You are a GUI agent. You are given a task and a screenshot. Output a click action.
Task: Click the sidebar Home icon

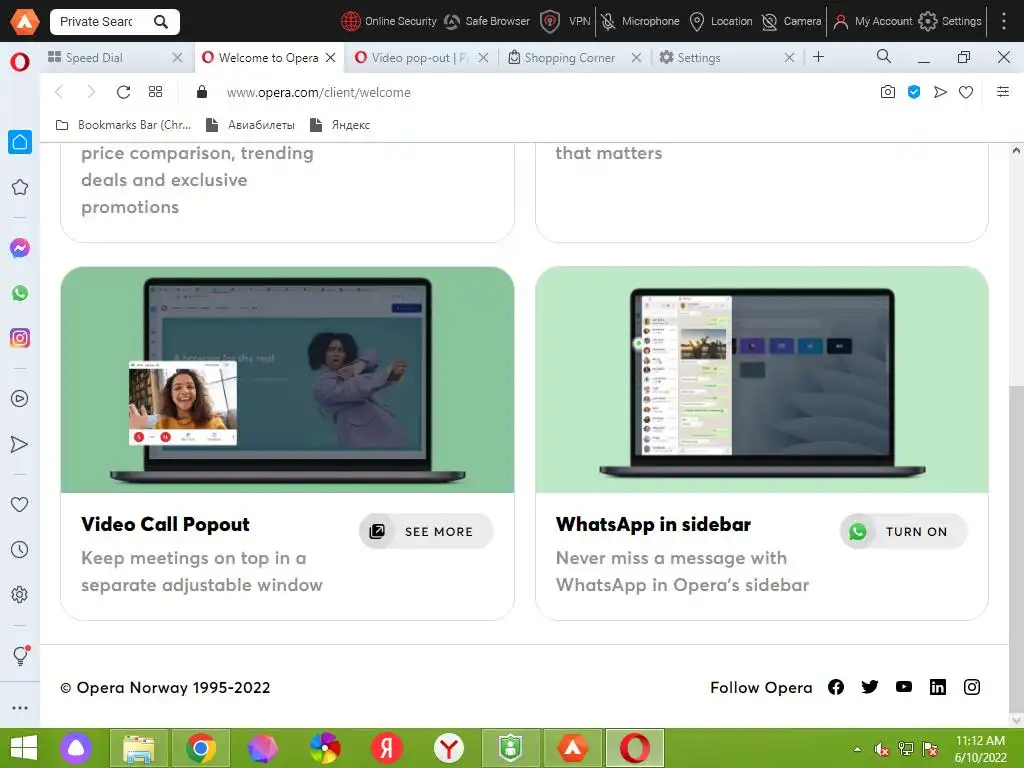[20, 142]
